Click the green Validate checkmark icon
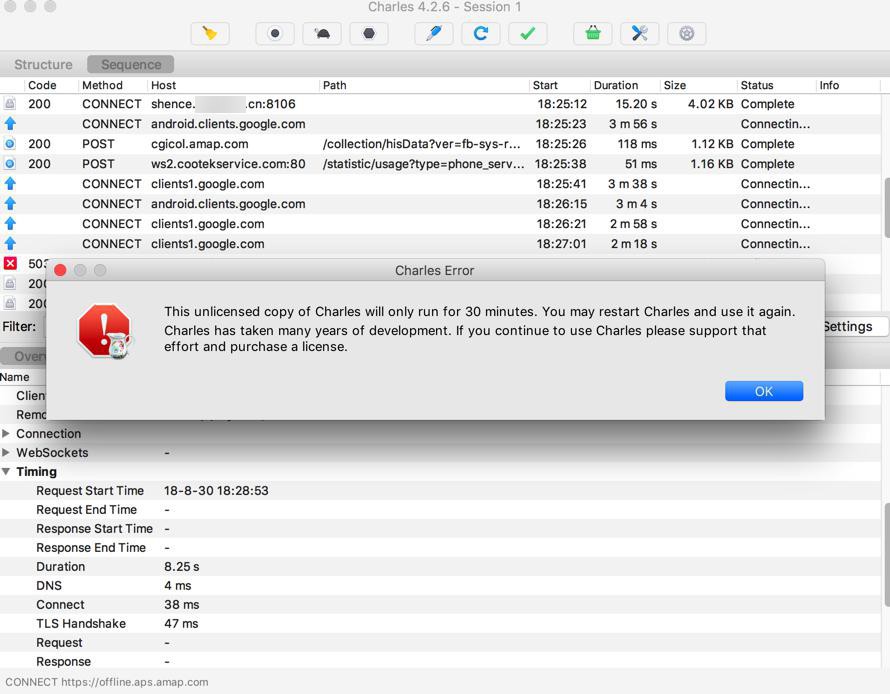890x694 pixels. coord(528,33)
